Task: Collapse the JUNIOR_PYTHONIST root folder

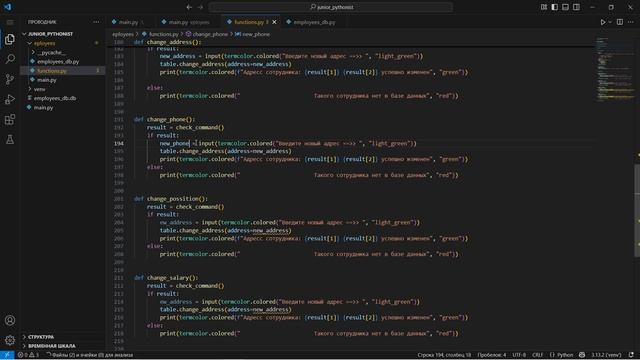Action: 24,34
